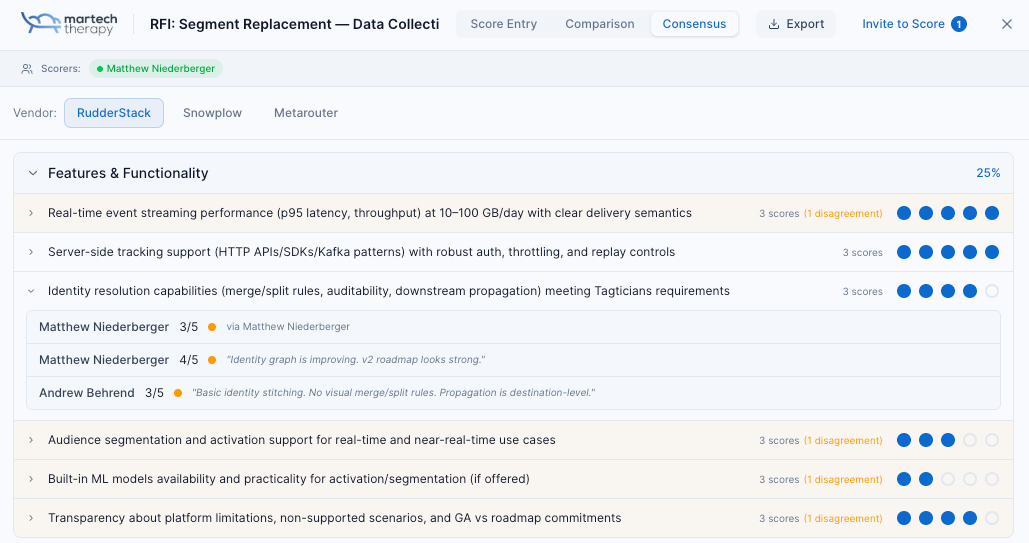
Task: Click Andrew Behrend's identity stitching comment
Action: click(393, 393)
